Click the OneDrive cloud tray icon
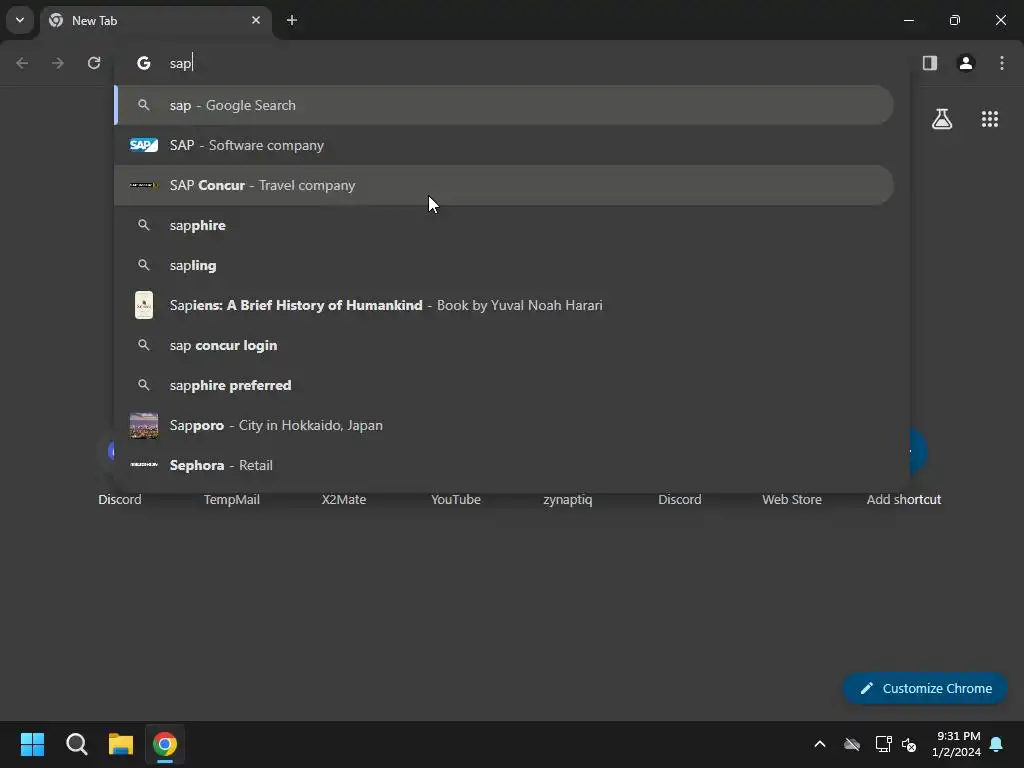Screen dimensions: 1024x768 tap(852, 744)
